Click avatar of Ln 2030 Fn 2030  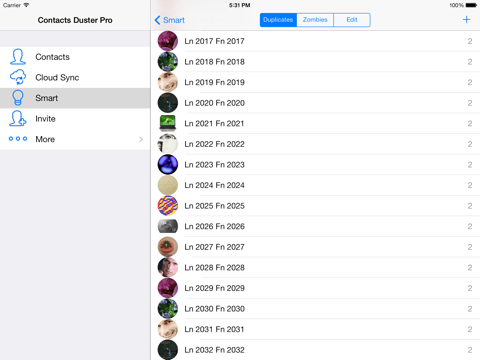(x=168, y=309)
